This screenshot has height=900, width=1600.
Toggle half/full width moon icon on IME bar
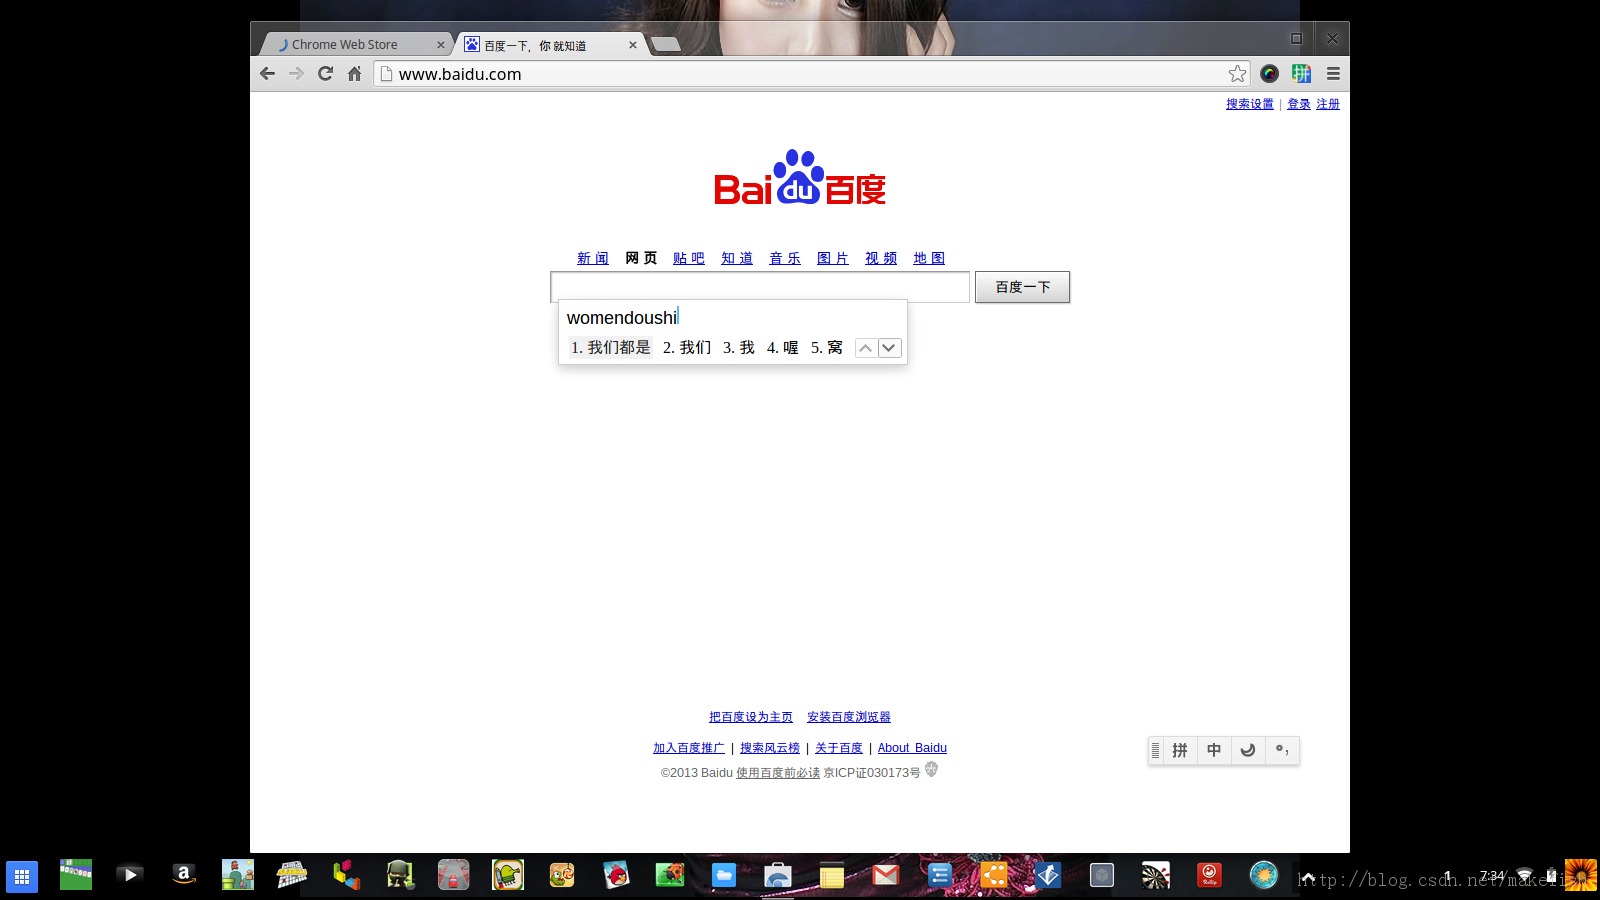pos(1248,750)
